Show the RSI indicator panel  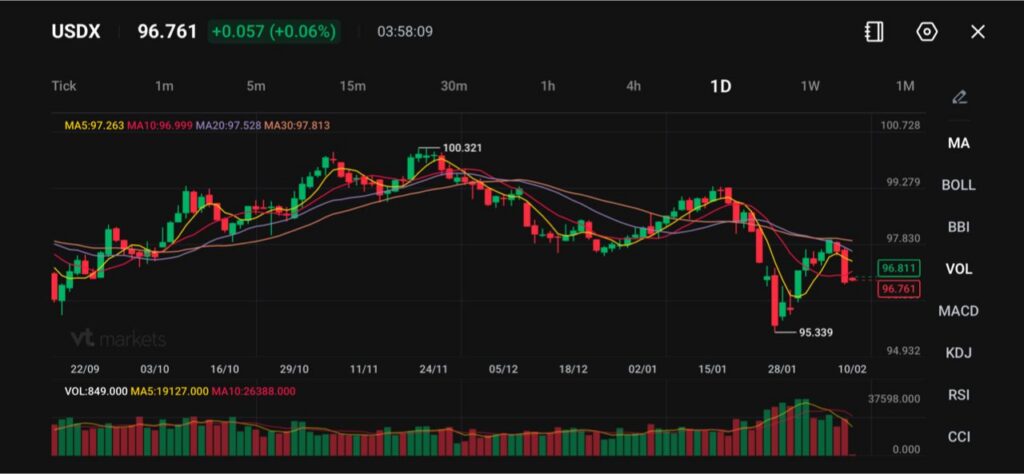point(958,395)
